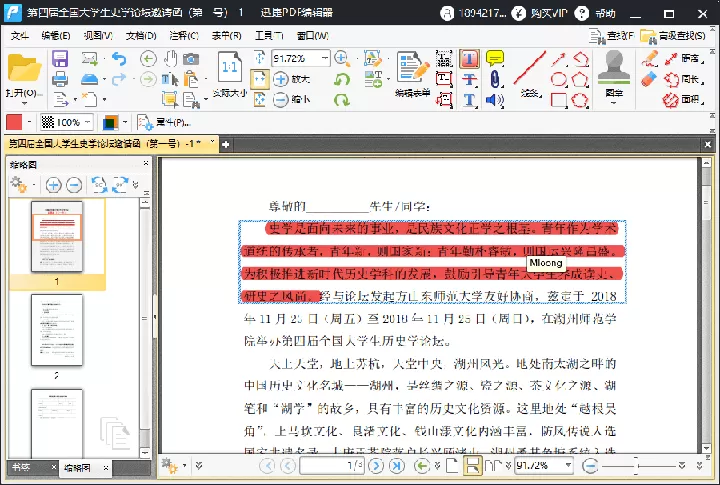The width and height of the screenshot is (720, 485).
Task: Switch to the 书签 panel tab
Action: pos(21,467)
